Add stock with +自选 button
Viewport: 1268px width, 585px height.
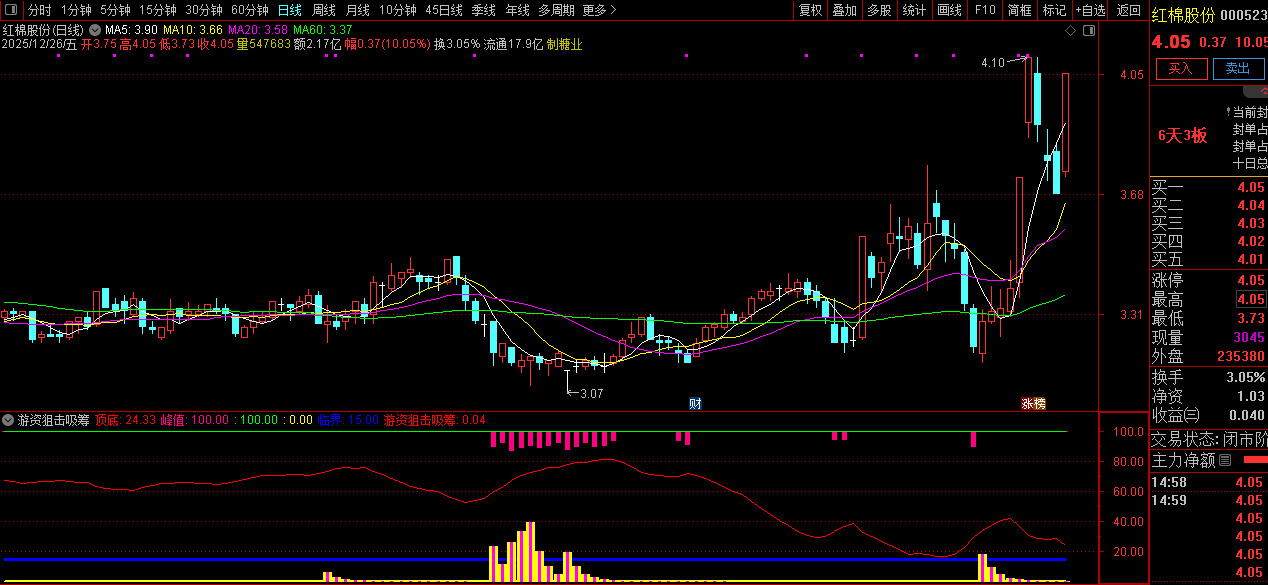(1091, 10)
